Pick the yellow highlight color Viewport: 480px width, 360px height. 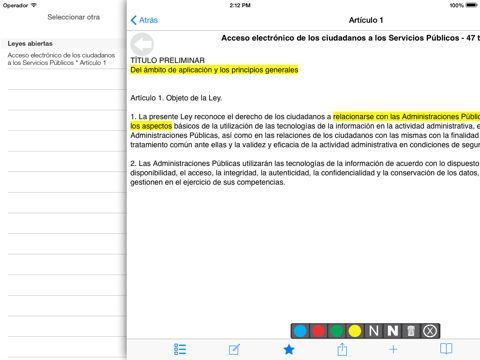tap(355, 331)
